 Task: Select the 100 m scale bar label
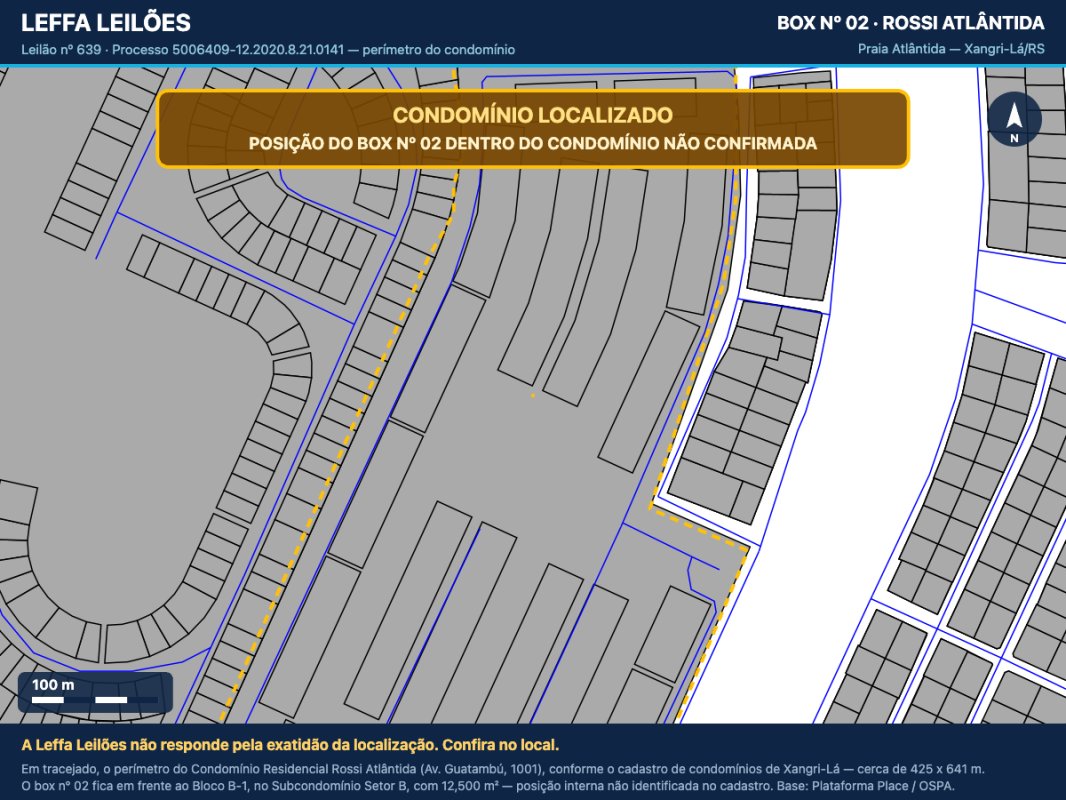(x=53, y=684)
